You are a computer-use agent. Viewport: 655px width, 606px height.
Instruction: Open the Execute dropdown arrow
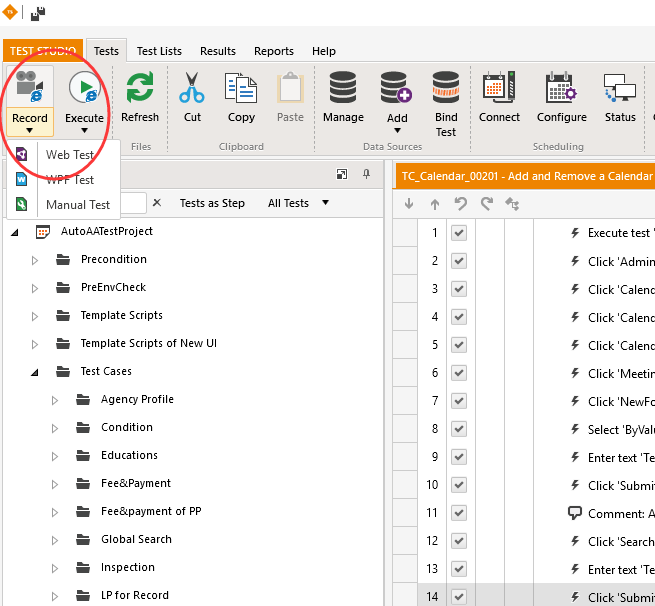pyautogui.click(x=84, y=131)
